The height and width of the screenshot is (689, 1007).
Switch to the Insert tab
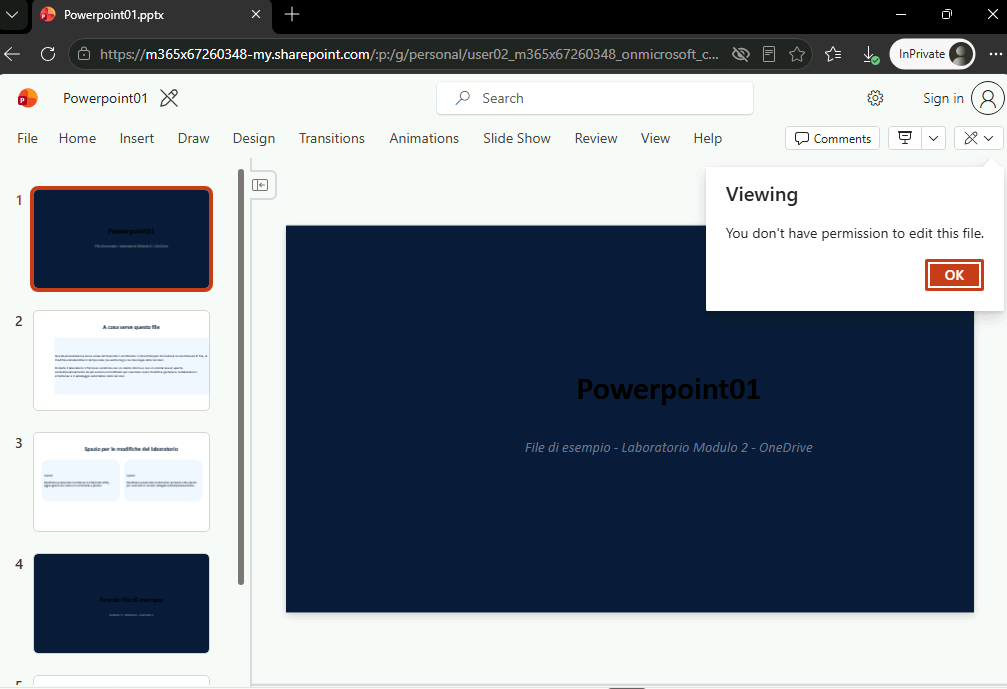tap(137, 138)
